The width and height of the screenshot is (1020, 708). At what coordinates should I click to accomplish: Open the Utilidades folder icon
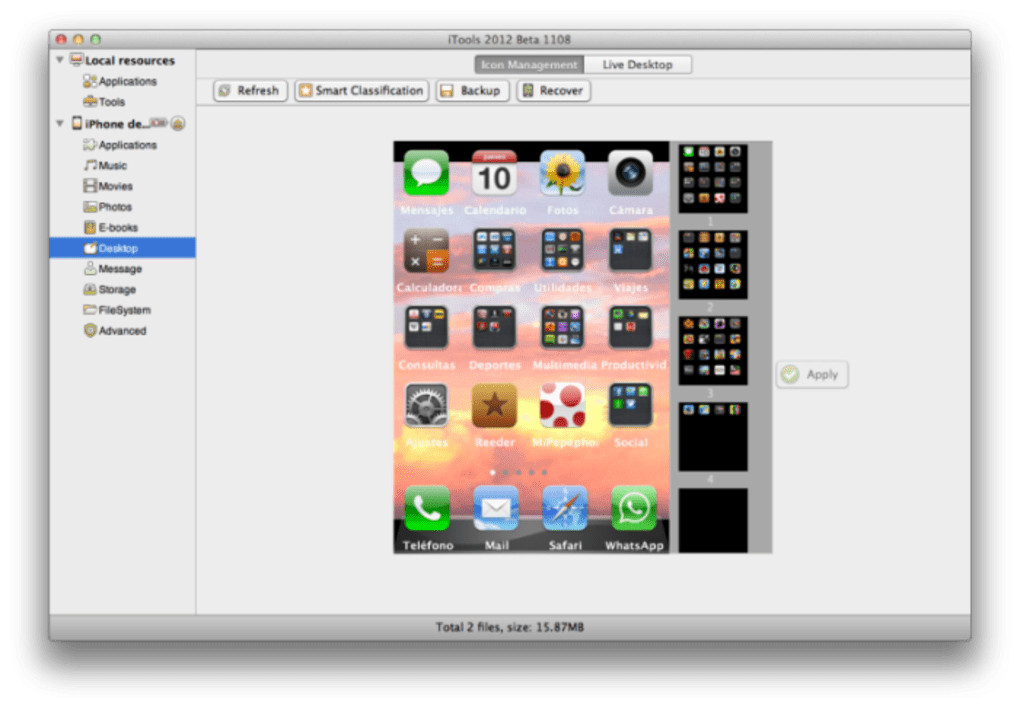coord(563,251)
